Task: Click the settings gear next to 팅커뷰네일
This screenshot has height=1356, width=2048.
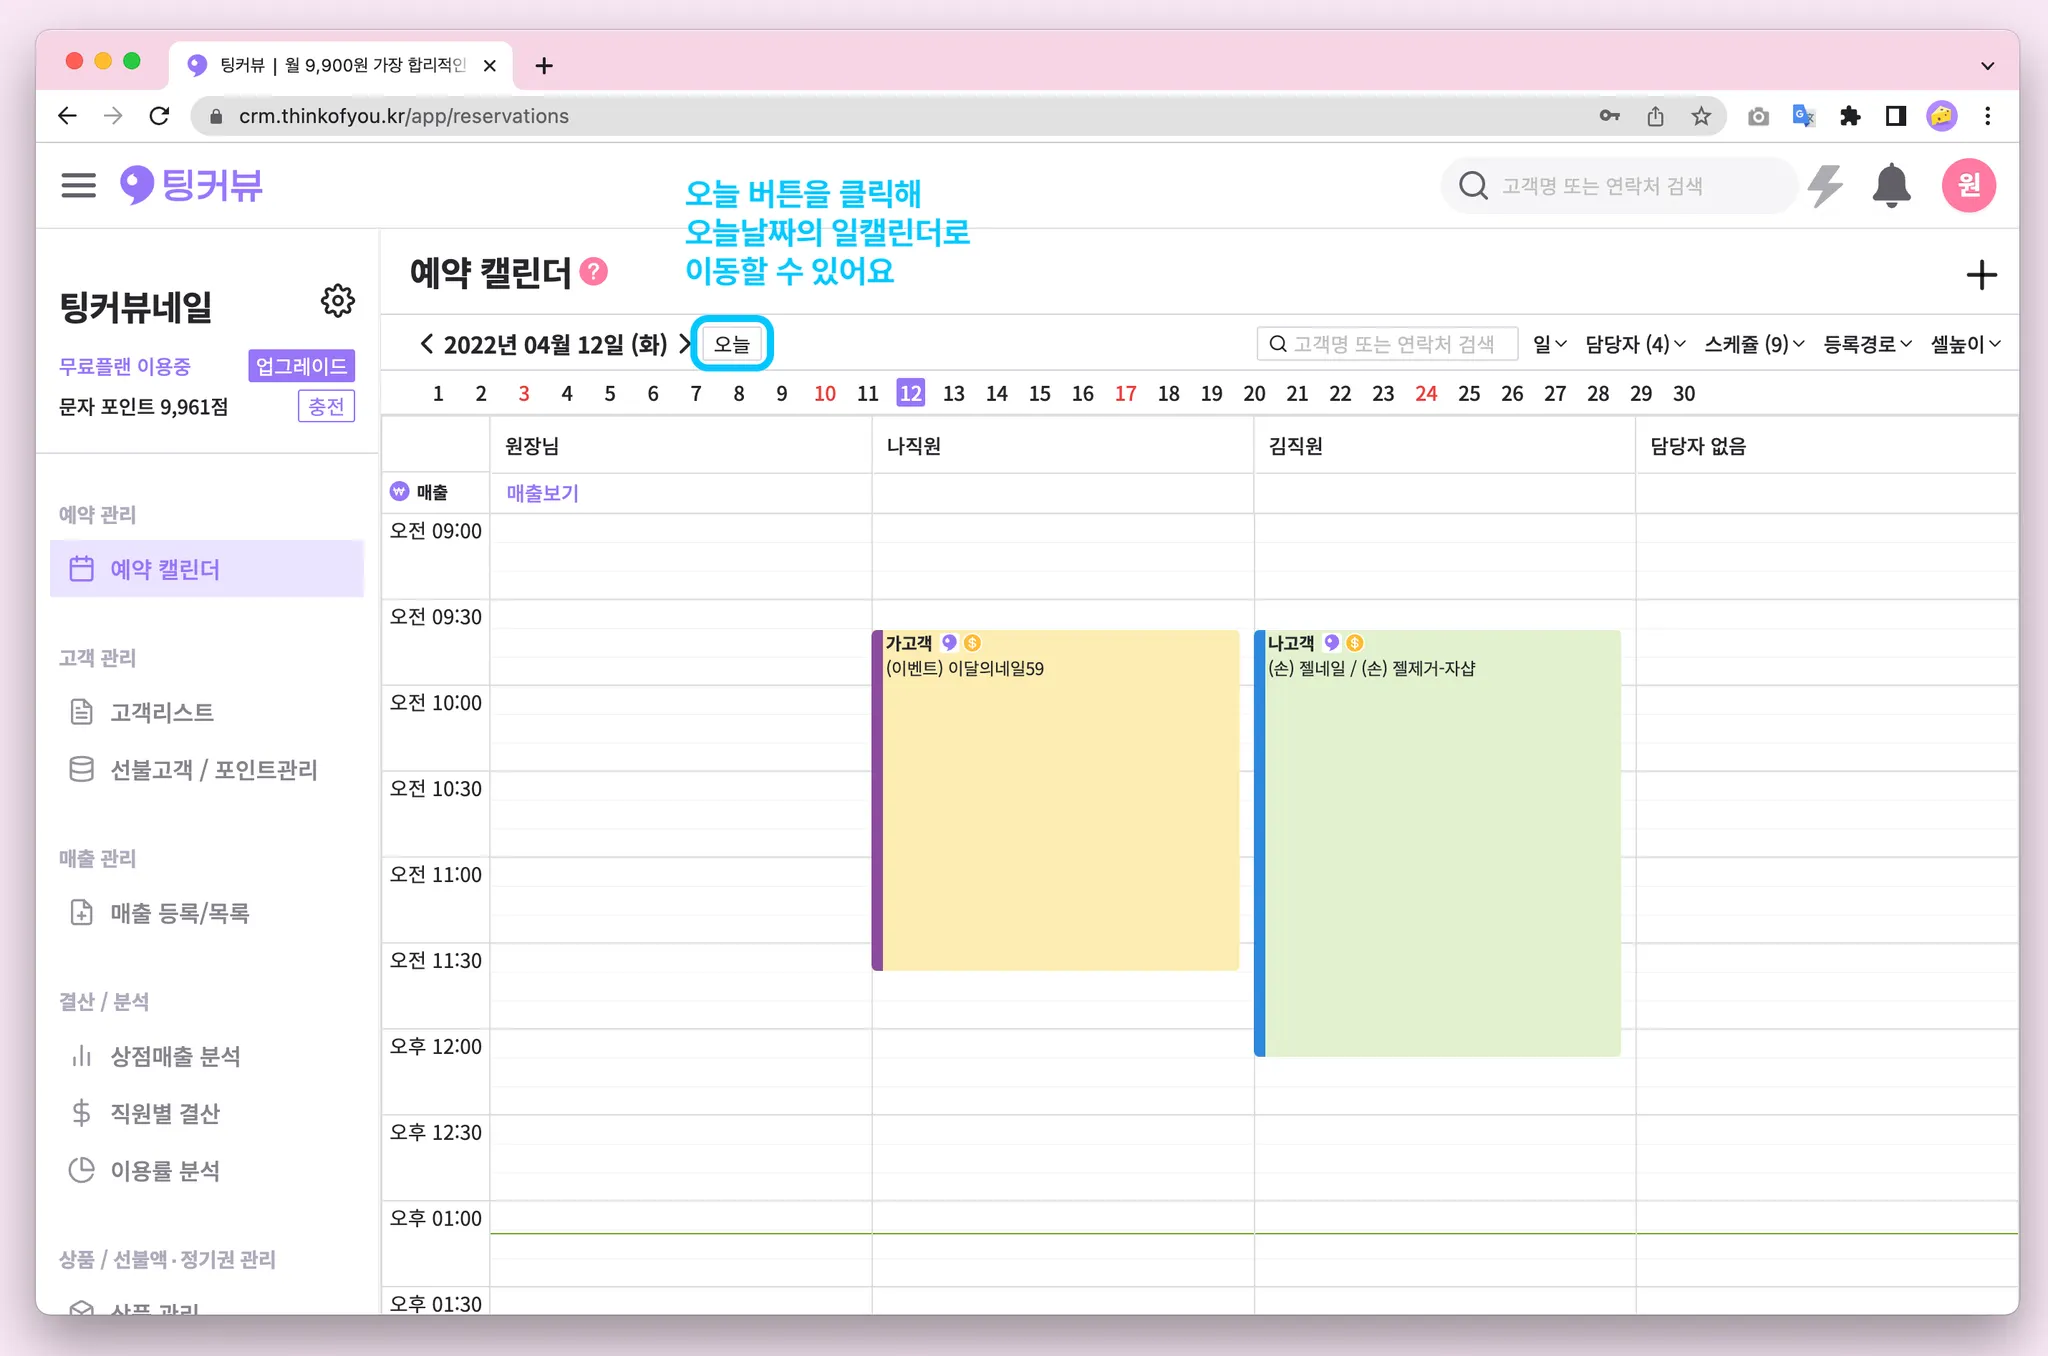Action: 338,301
